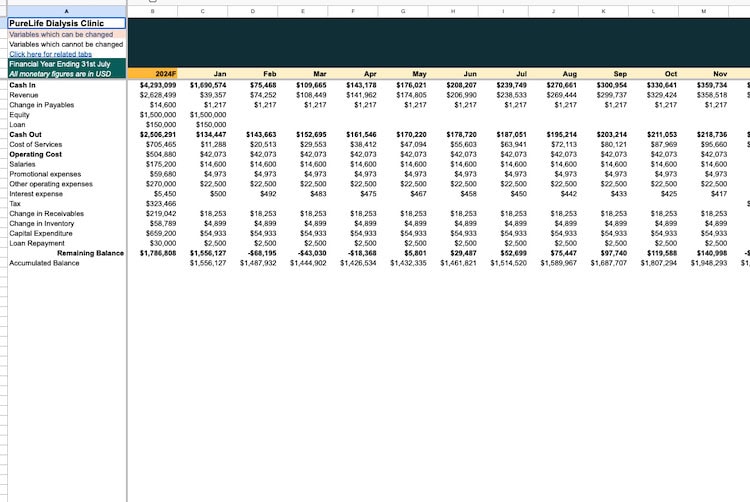
Task: Select the PureLife Dialysis Clinic title cell
Action: (67, 23)
